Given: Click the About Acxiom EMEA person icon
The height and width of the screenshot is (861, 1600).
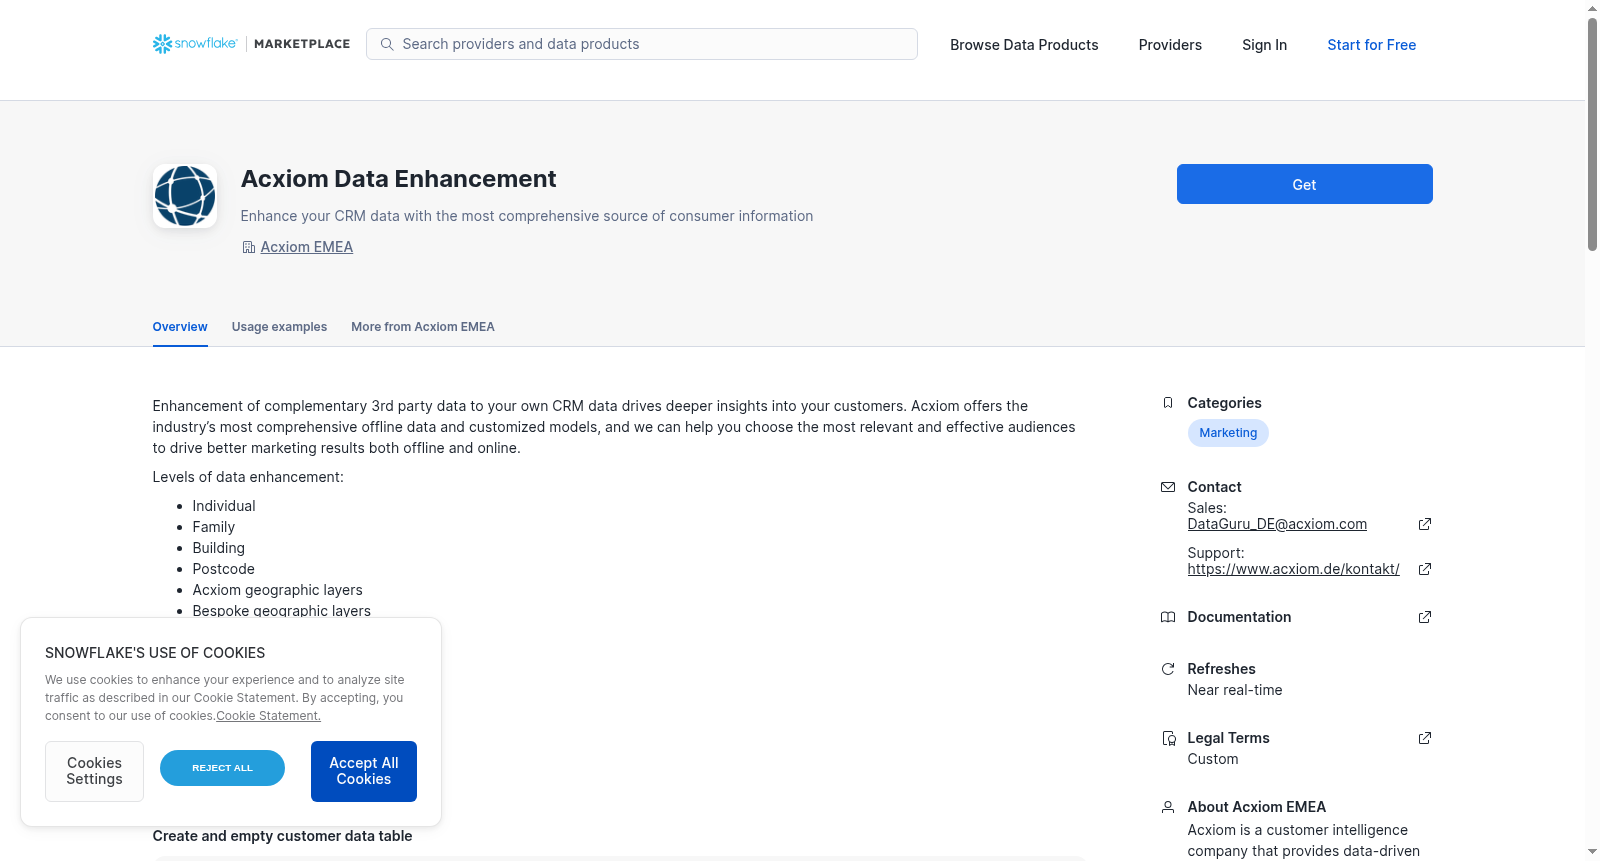Looking at the screenshot, I should [x=1168, y=807].
